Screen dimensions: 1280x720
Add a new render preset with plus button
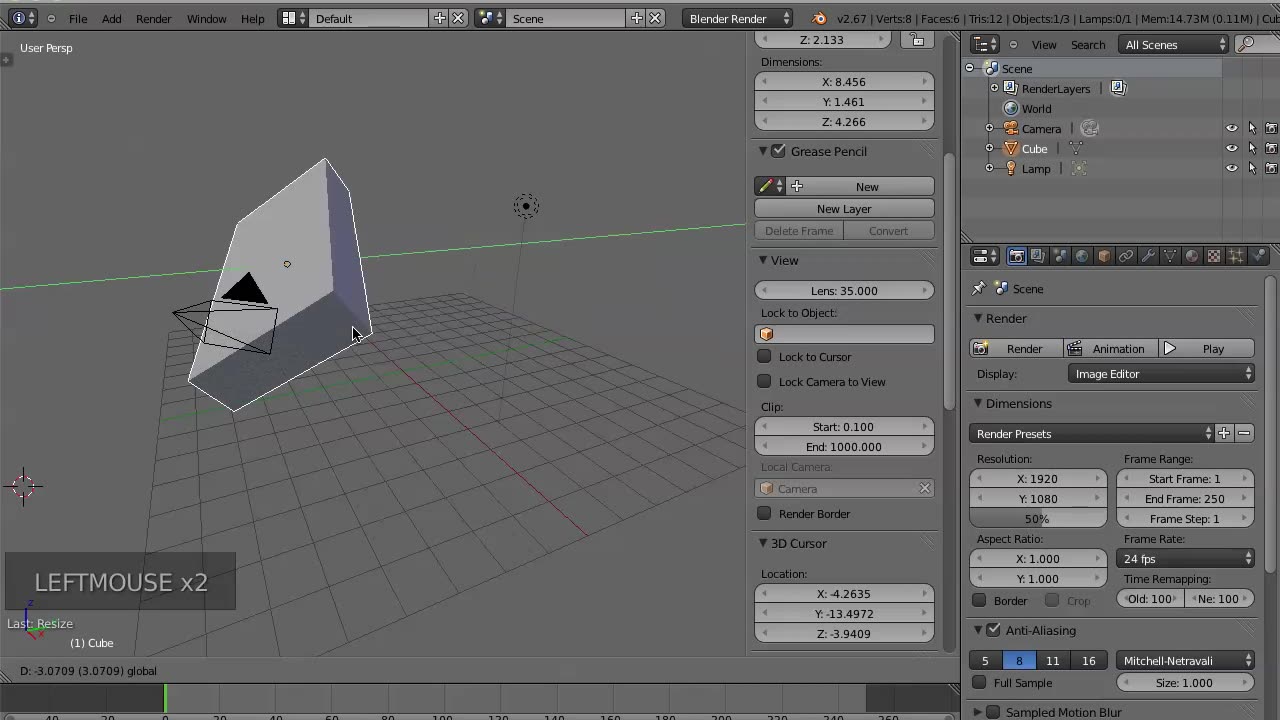pos(1224,433)
